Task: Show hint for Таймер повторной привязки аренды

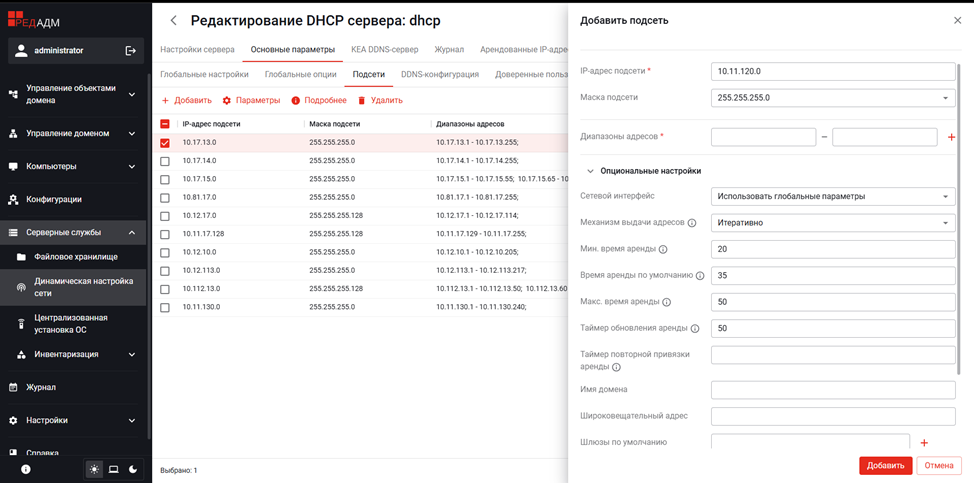Action: (616, 368)
